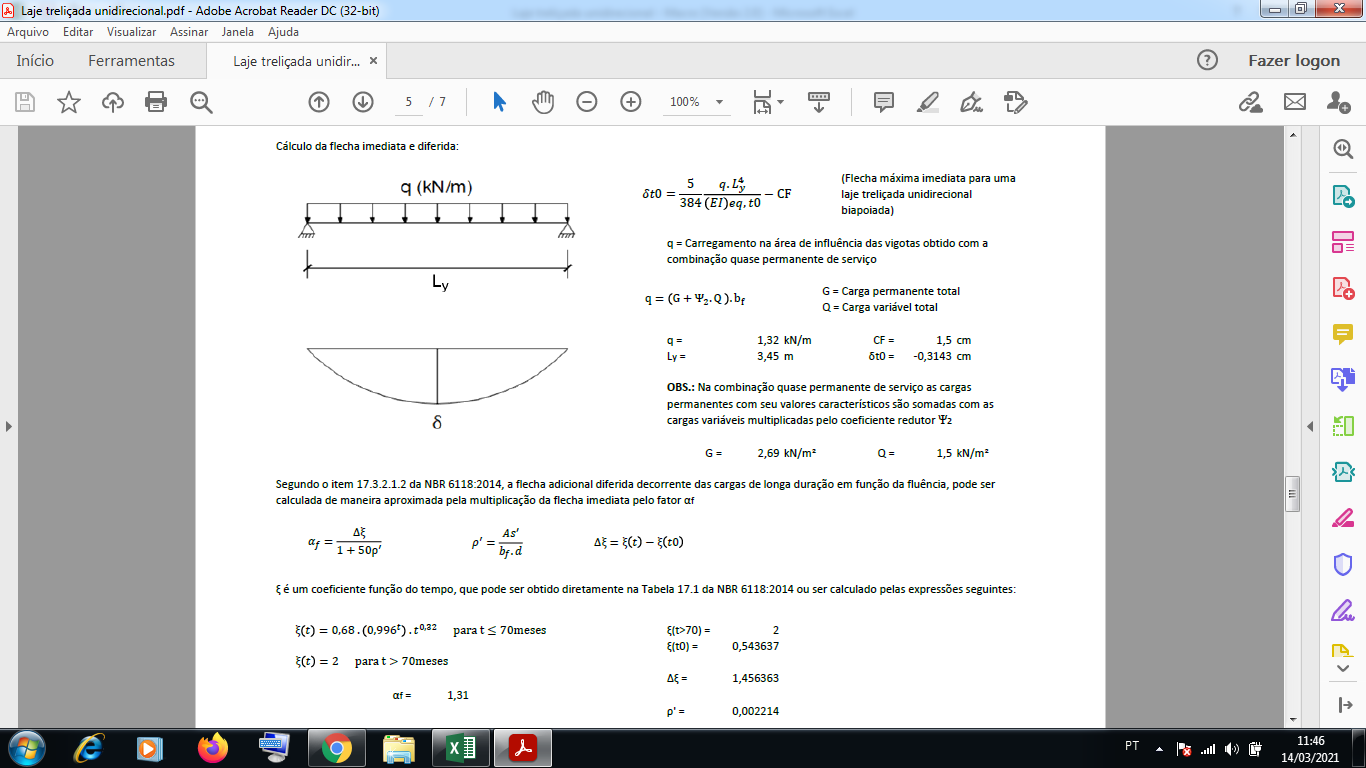Viewport: 1366px width, 768px height.
Task: Open the Export PDF tool in the right pane
Action: pyautogui.click(x=1342, y=195)
